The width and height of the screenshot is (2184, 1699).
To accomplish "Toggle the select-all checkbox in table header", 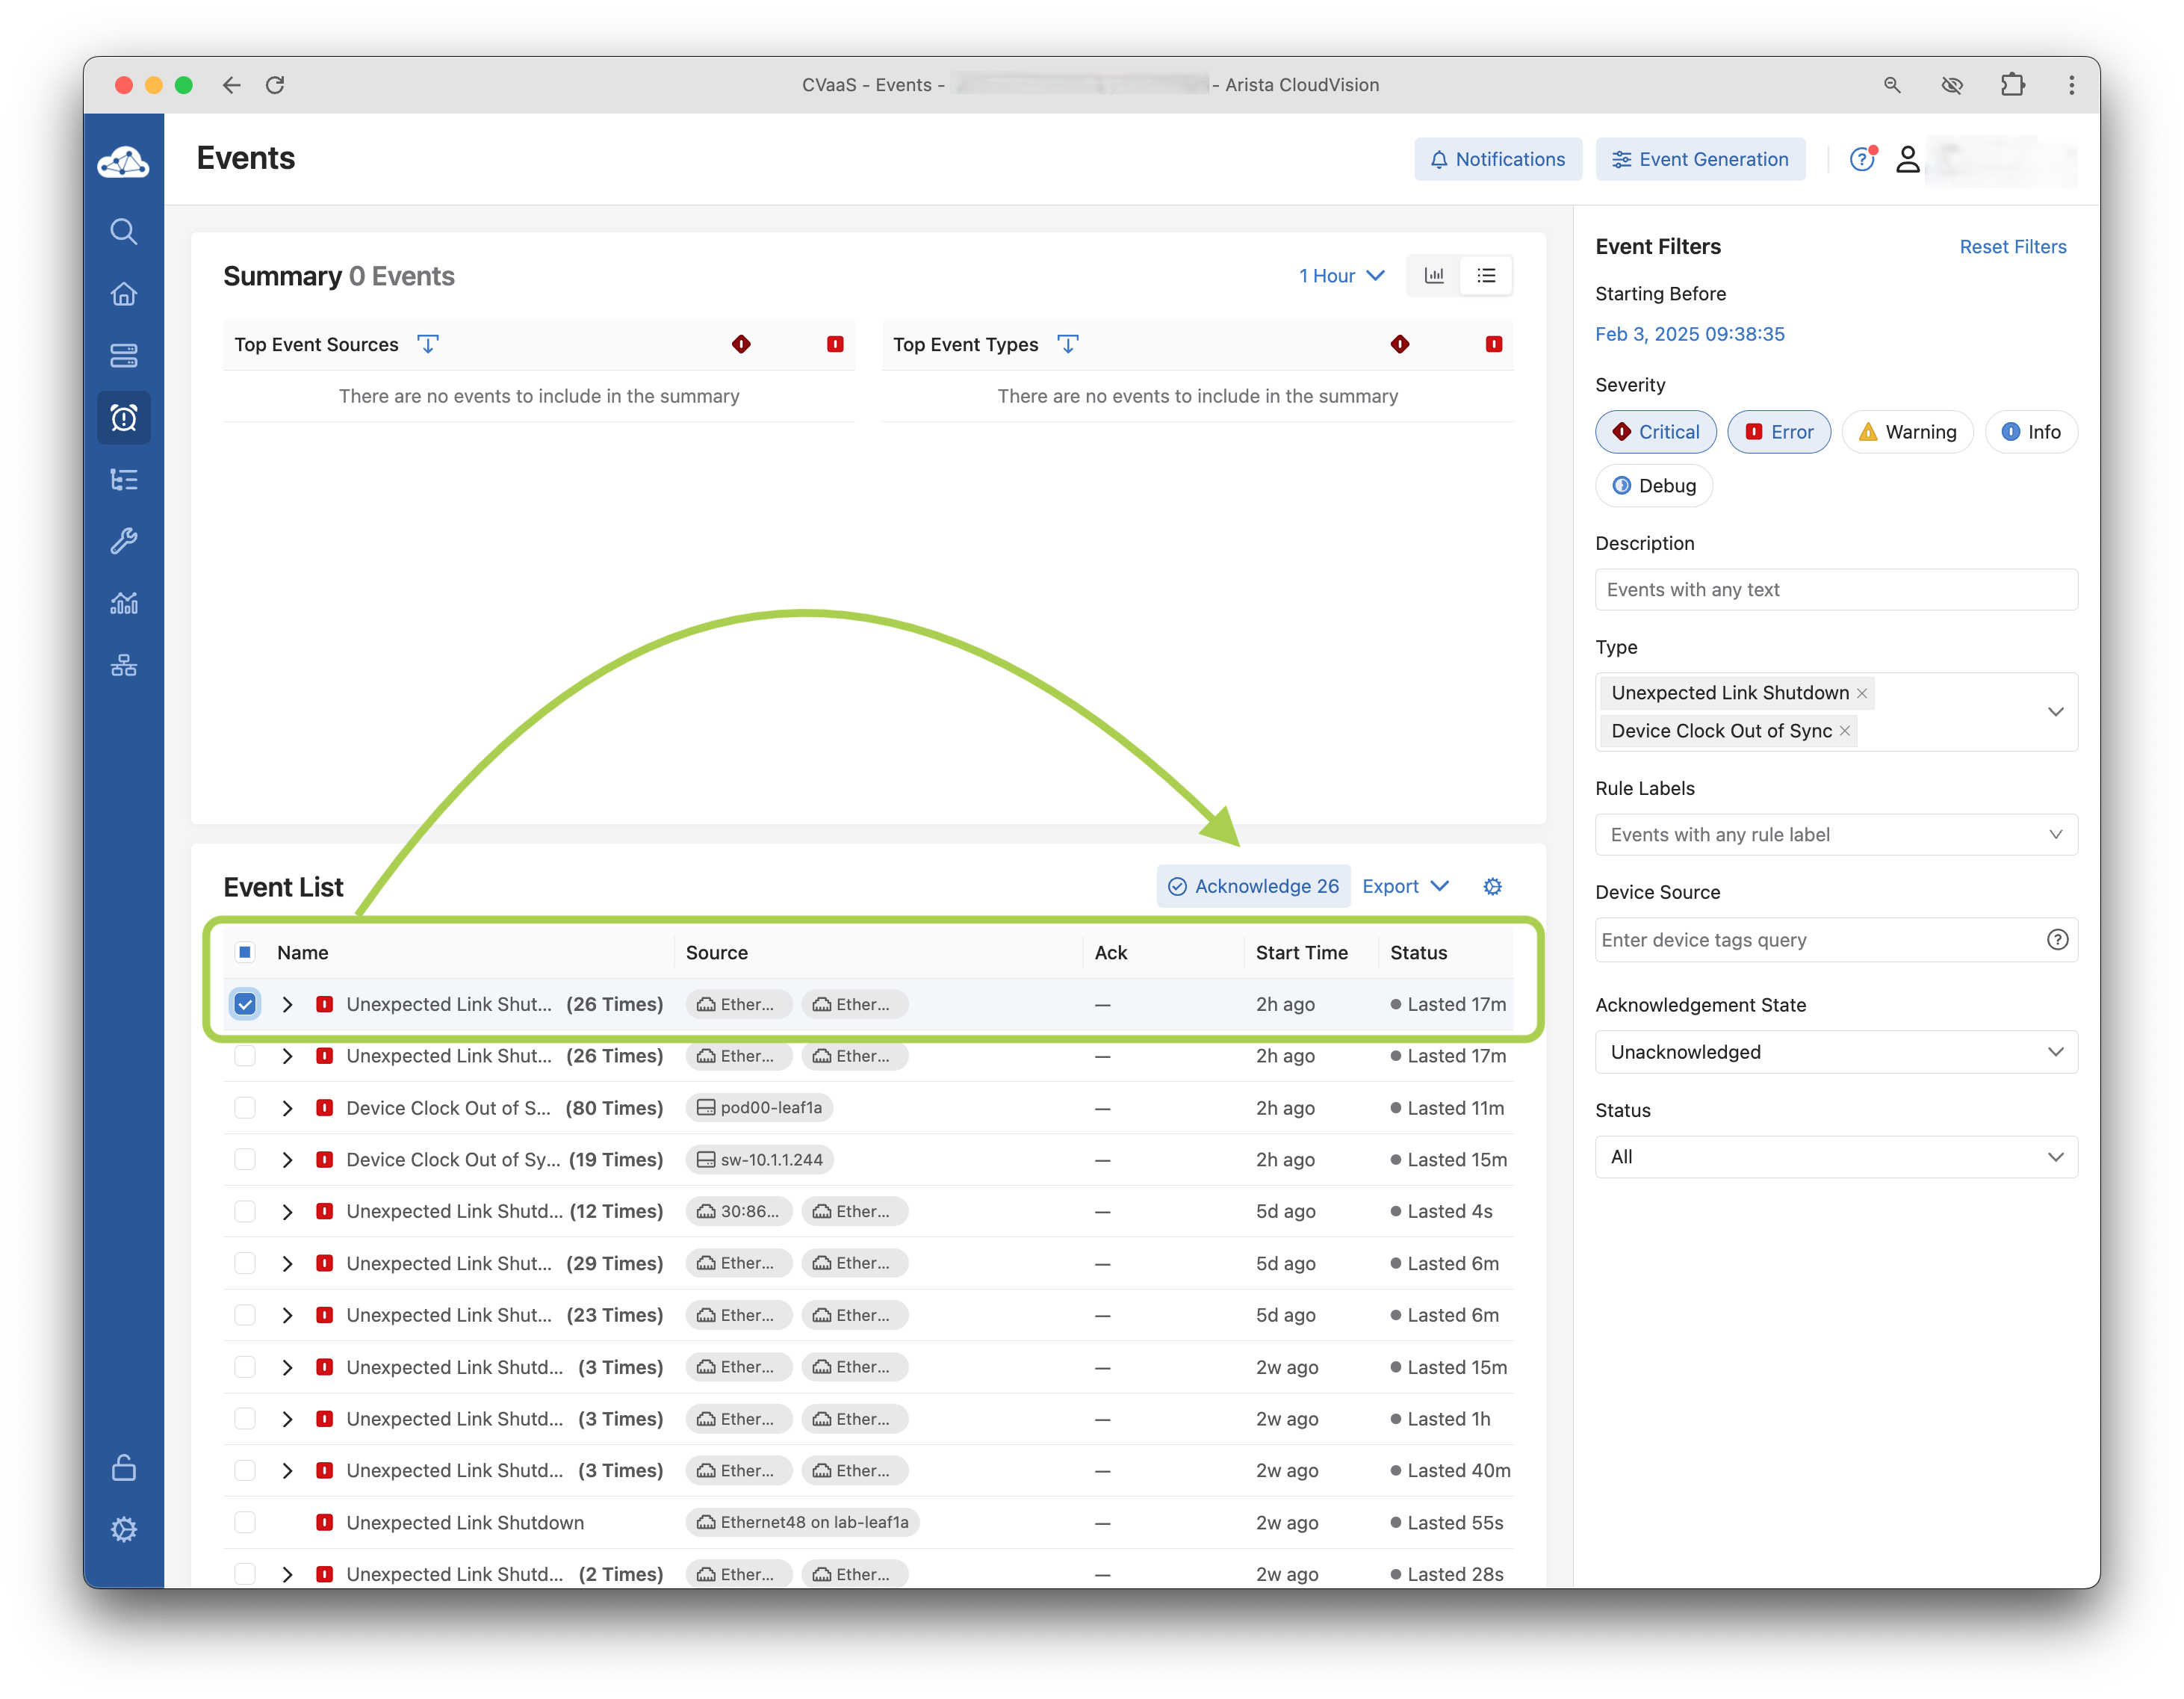I will 245,952.
